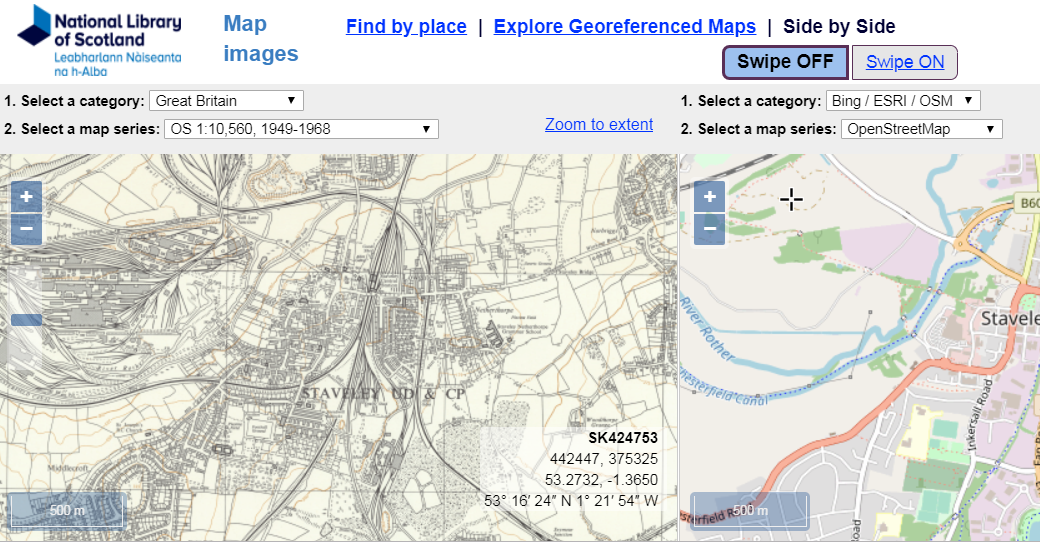Viewport: 1040px width, 546px height.
Task: Click the right '2. Select a map series:' label
Action: pyautogui.click(x=758, y=129)
